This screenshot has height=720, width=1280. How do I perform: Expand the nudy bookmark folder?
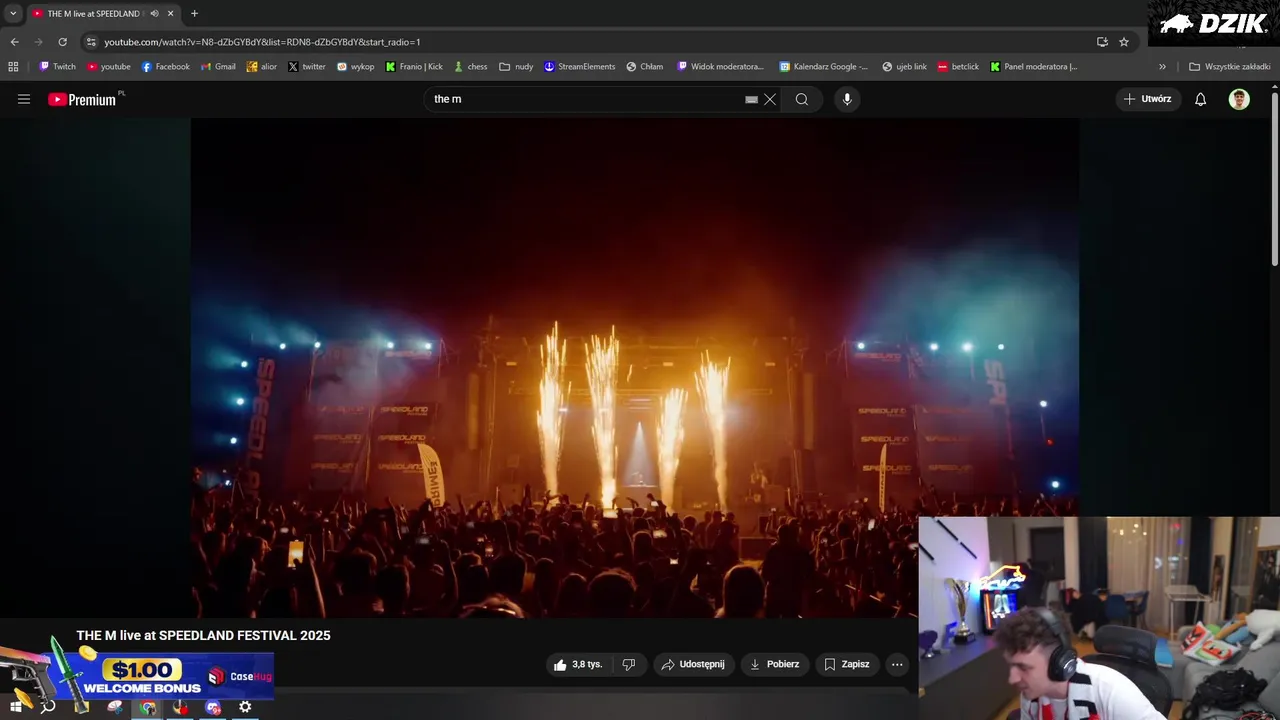[x=516, y=67]
